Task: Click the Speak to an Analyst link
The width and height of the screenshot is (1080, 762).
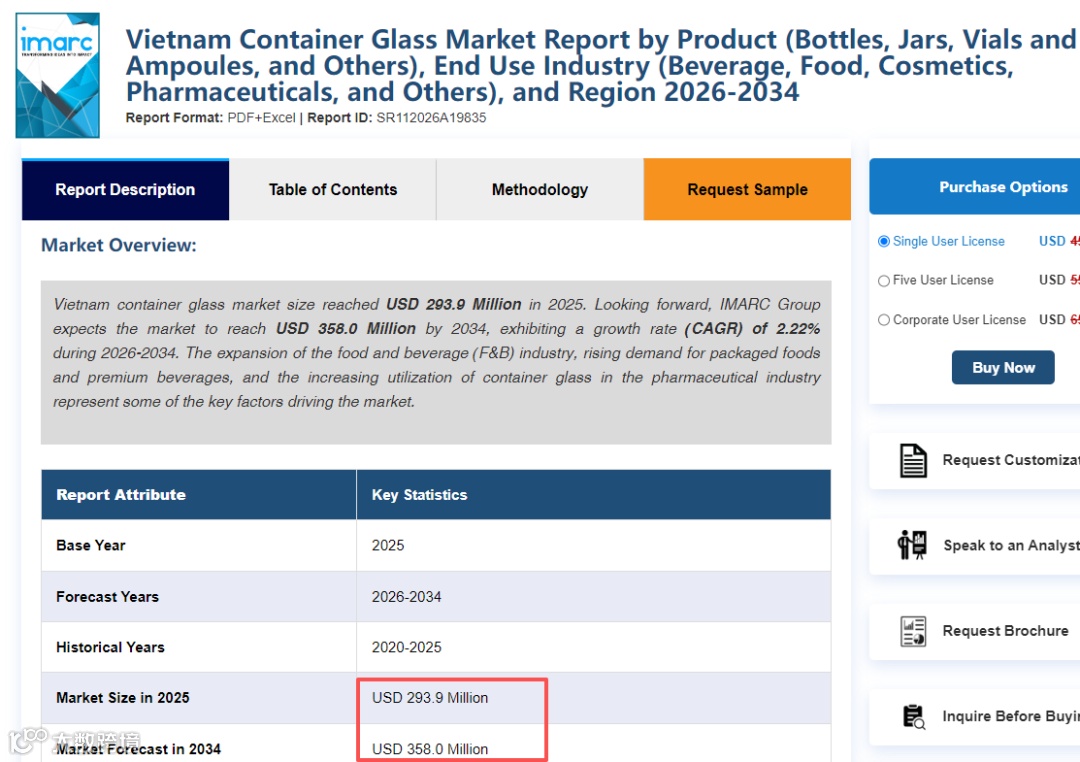Action: 1010,546
